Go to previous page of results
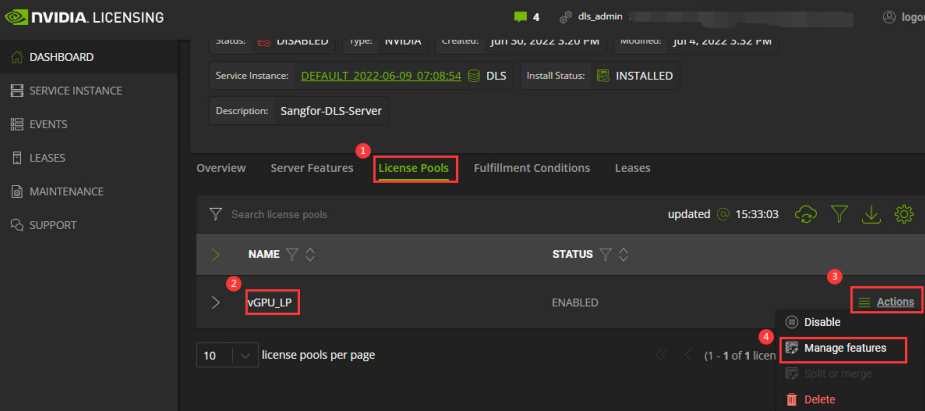Screen dimensions: 925x411 click(687, 356)
